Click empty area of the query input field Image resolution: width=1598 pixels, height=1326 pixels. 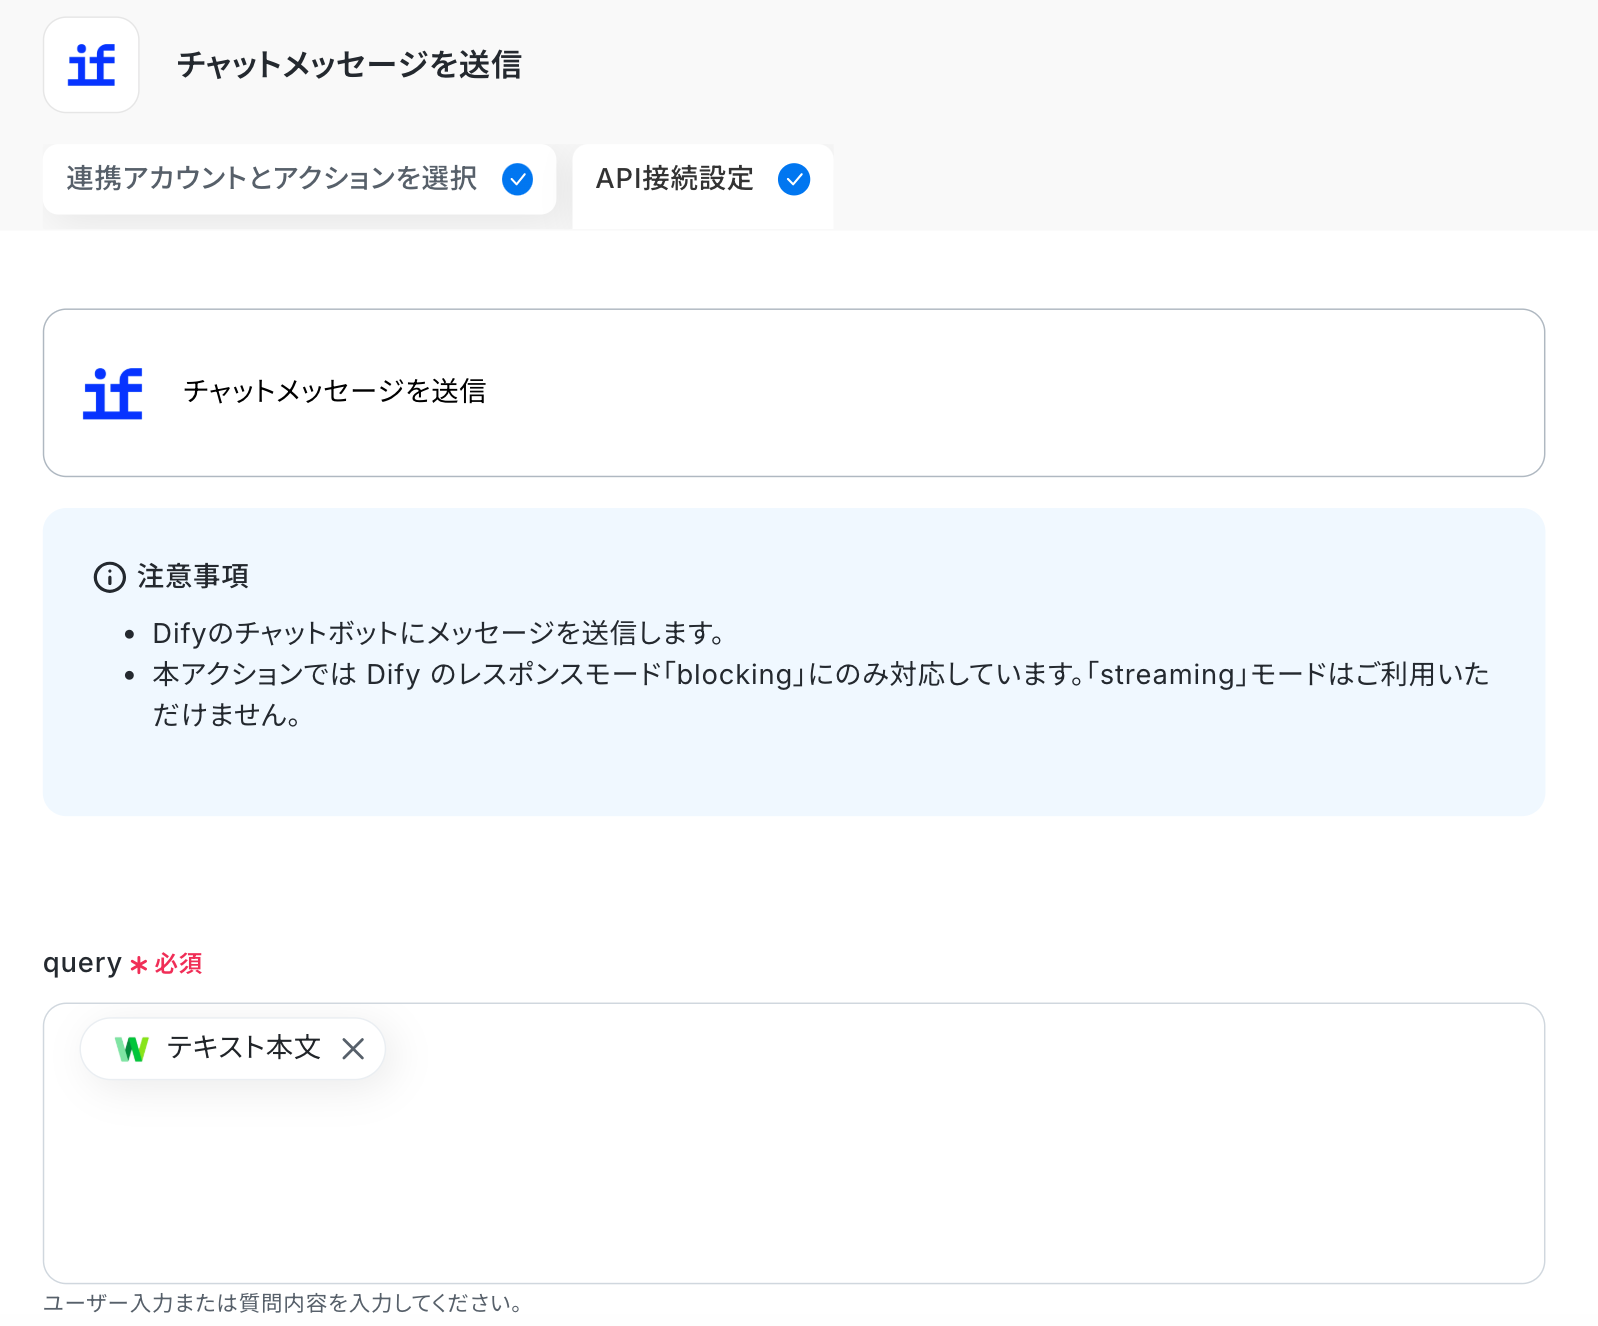click(x=793, y=1180)
